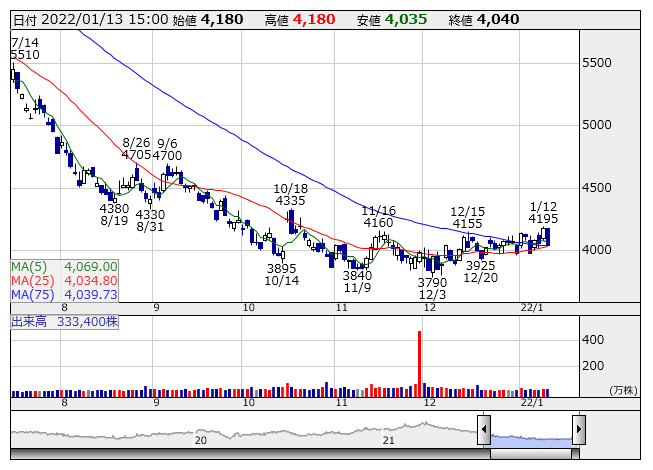The height and width of the screenshot is (470, 653).
Task: Click the MA(75) value 4,039.73
Action: coord(90,294)
